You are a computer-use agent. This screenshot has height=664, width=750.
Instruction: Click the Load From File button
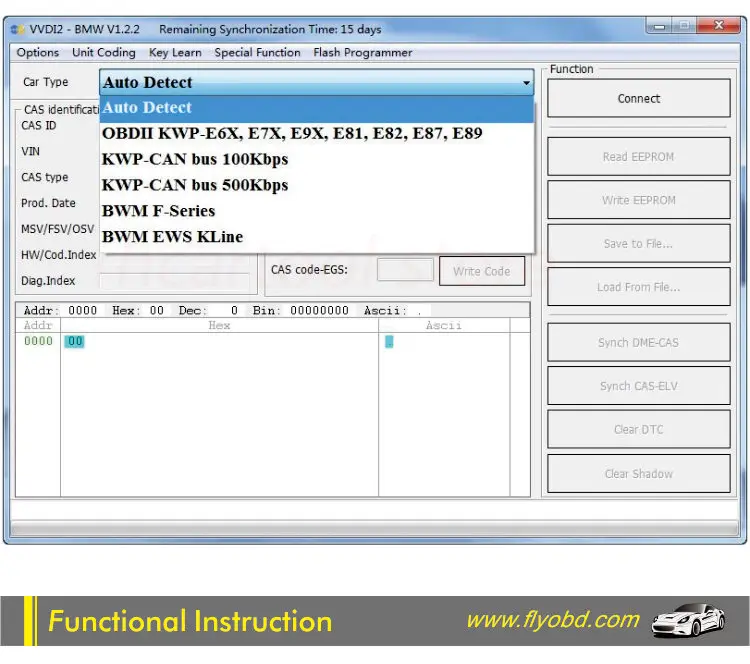tap(639, 287)
